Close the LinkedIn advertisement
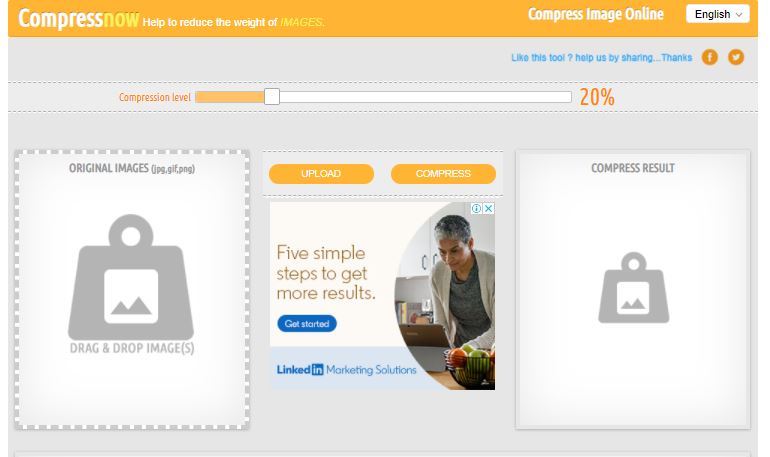The height and width of the screenshot is (457, 770). pyautogui.click(x=488, y=209)
